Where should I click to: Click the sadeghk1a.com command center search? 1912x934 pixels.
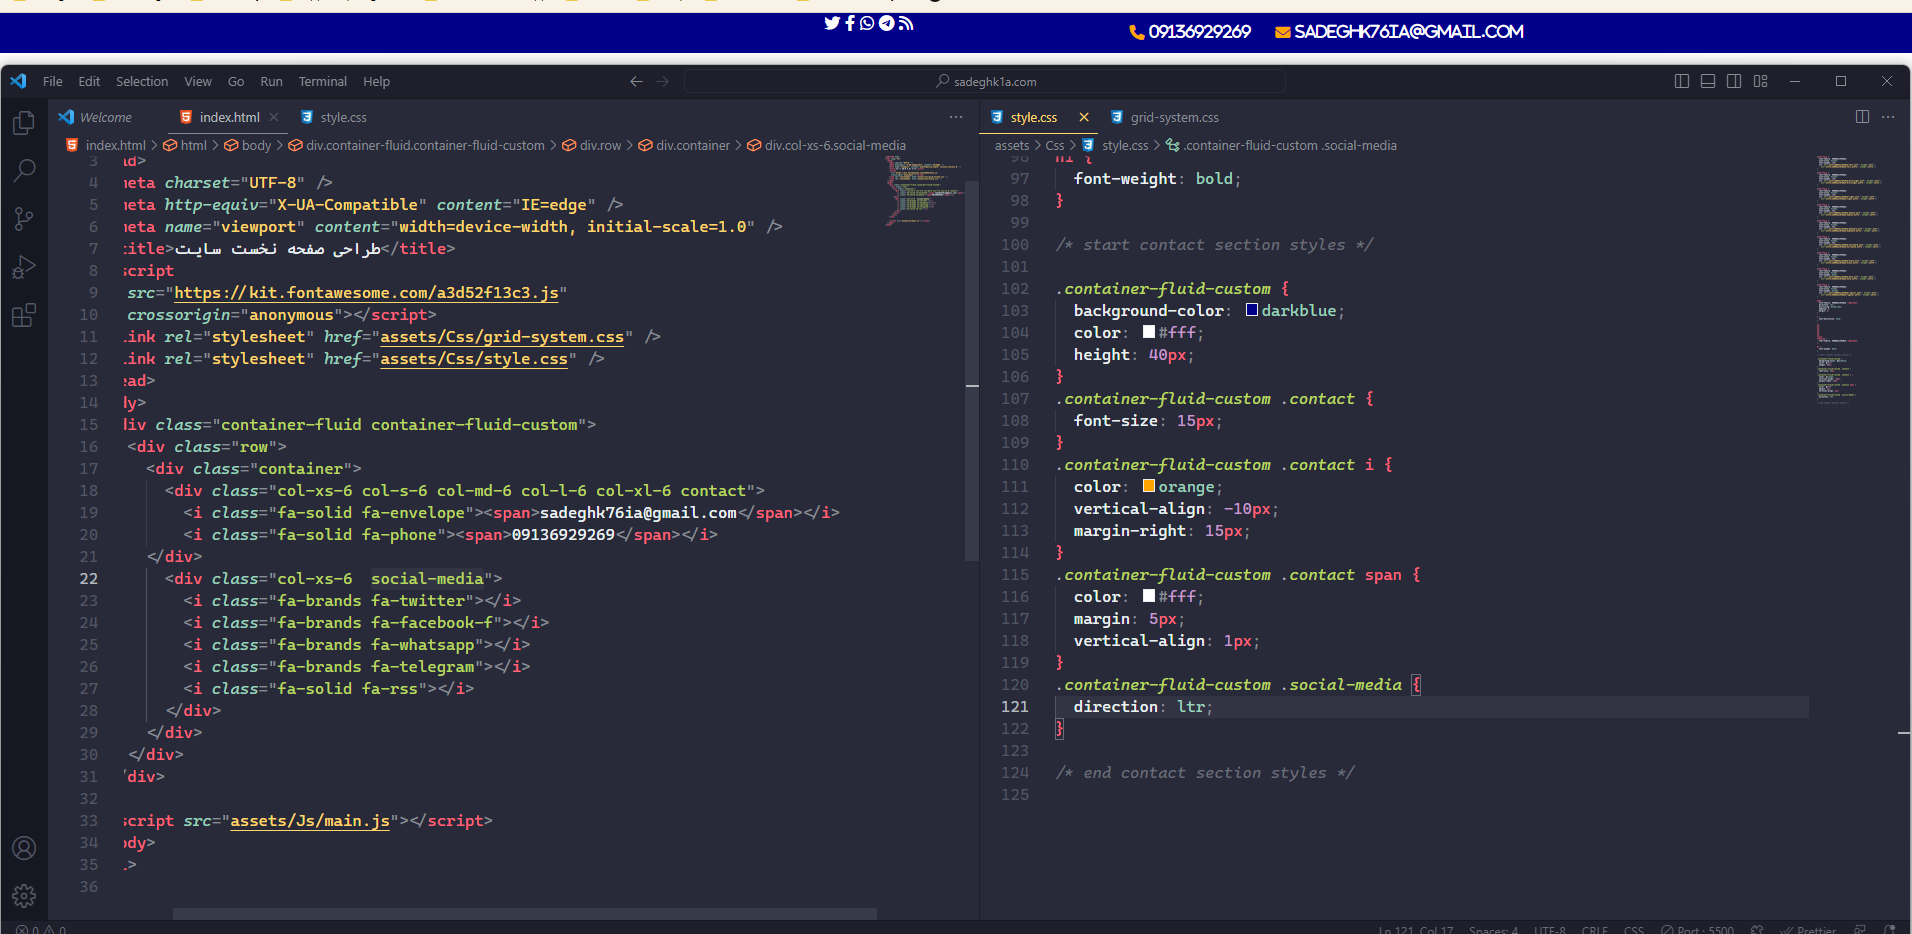[985, 81]
